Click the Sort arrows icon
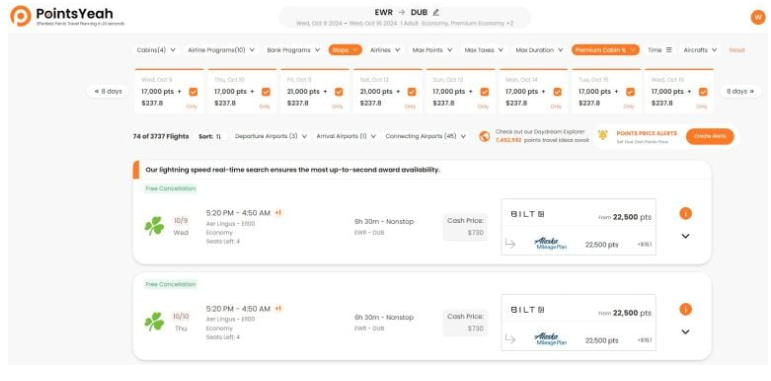This screenshot has height=381, width=771. [x=218, y=136]
